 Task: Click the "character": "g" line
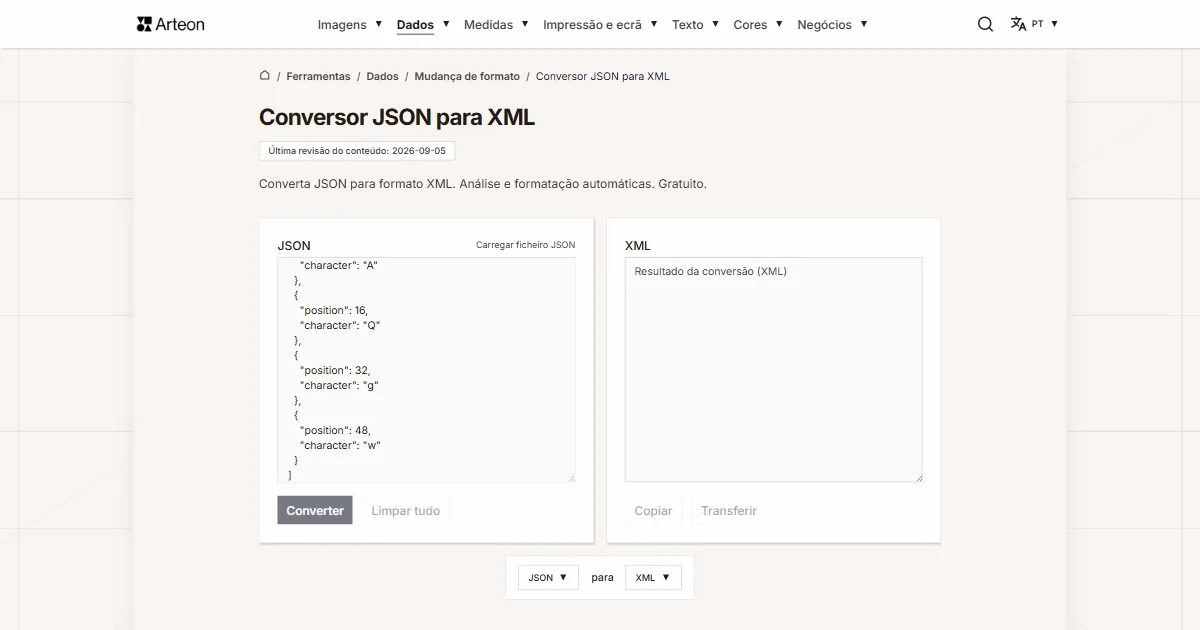point(339,385)
